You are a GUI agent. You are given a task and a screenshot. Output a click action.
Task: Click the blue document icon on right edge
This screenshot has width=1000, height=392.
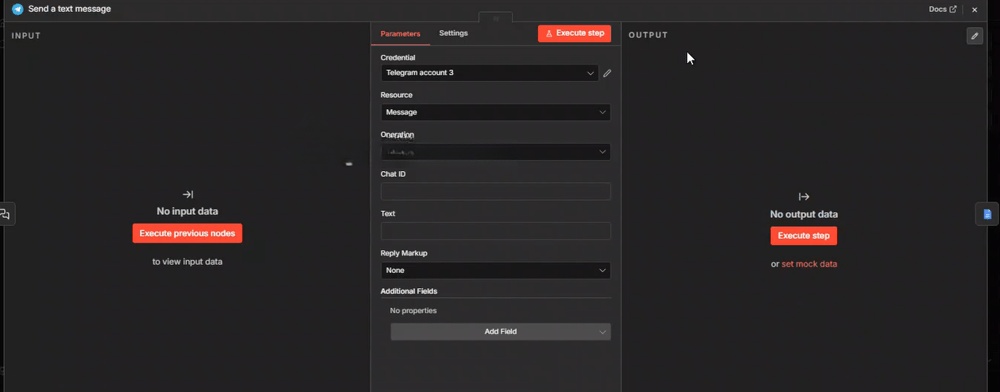(987, 214)
